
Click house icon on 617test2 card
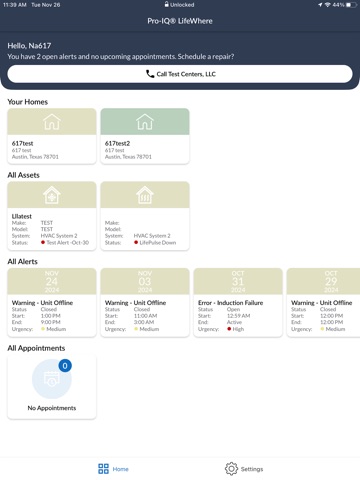point(145,122)
